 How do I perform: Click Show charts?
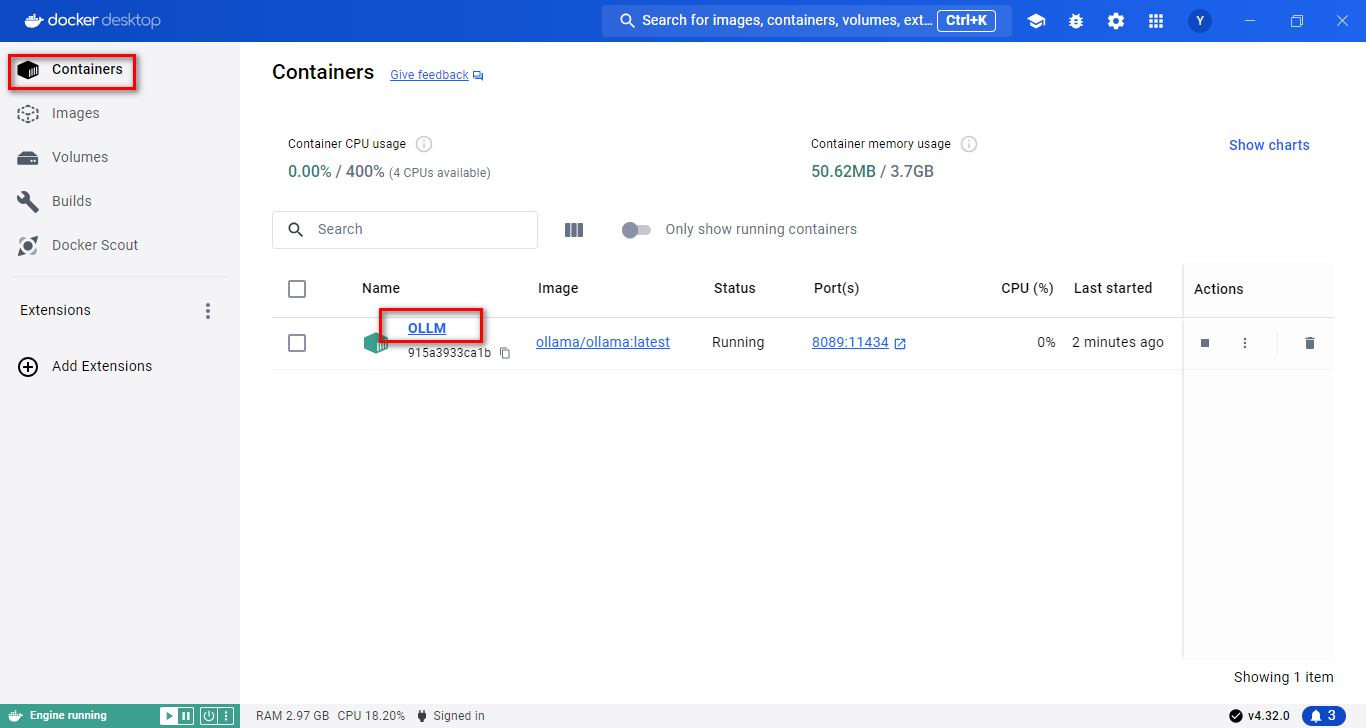[x=1269, y=145]
